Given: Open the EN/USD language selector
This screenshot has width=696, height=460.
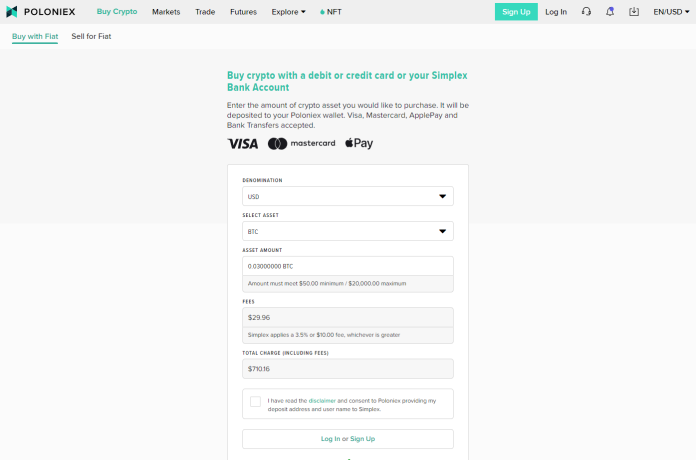Looking at the screenshot, I should [x=671, y=12].
